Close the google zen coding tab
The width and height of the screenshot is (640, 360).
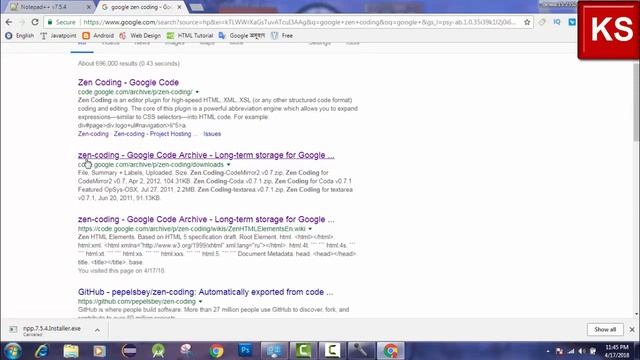tap(179, 7)
